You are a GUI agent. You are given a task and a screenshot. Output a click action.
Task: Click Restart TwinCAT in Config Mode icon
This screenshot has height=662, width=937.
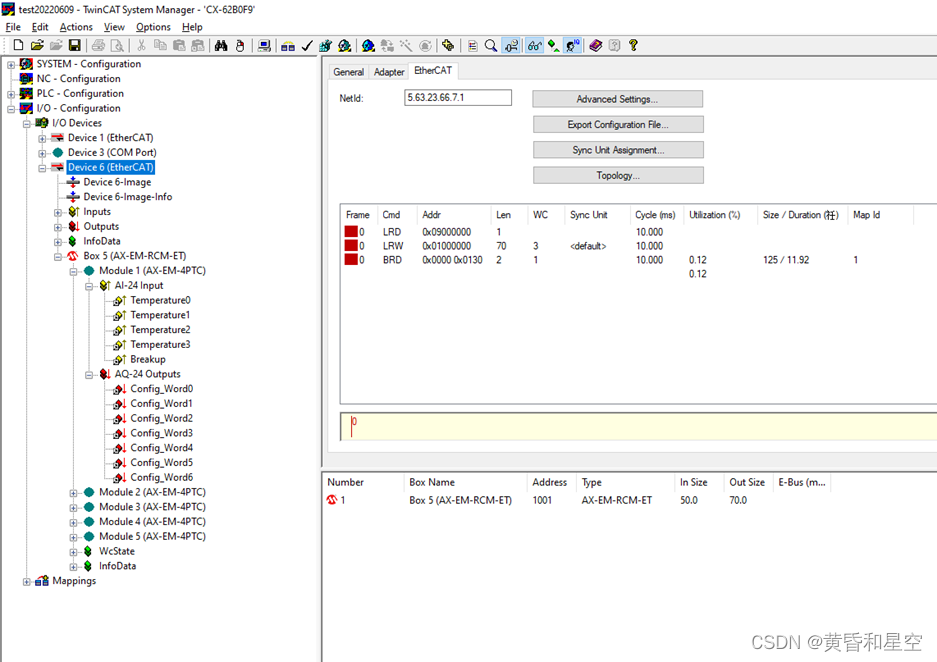pyautogui.click(x=369, y=45)
